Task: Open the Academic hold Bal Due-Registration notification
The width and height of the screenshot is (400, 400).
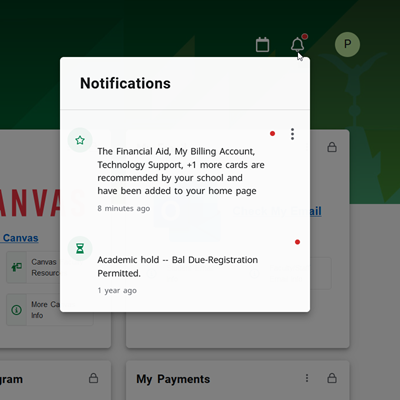Action: tap(178, 266)
